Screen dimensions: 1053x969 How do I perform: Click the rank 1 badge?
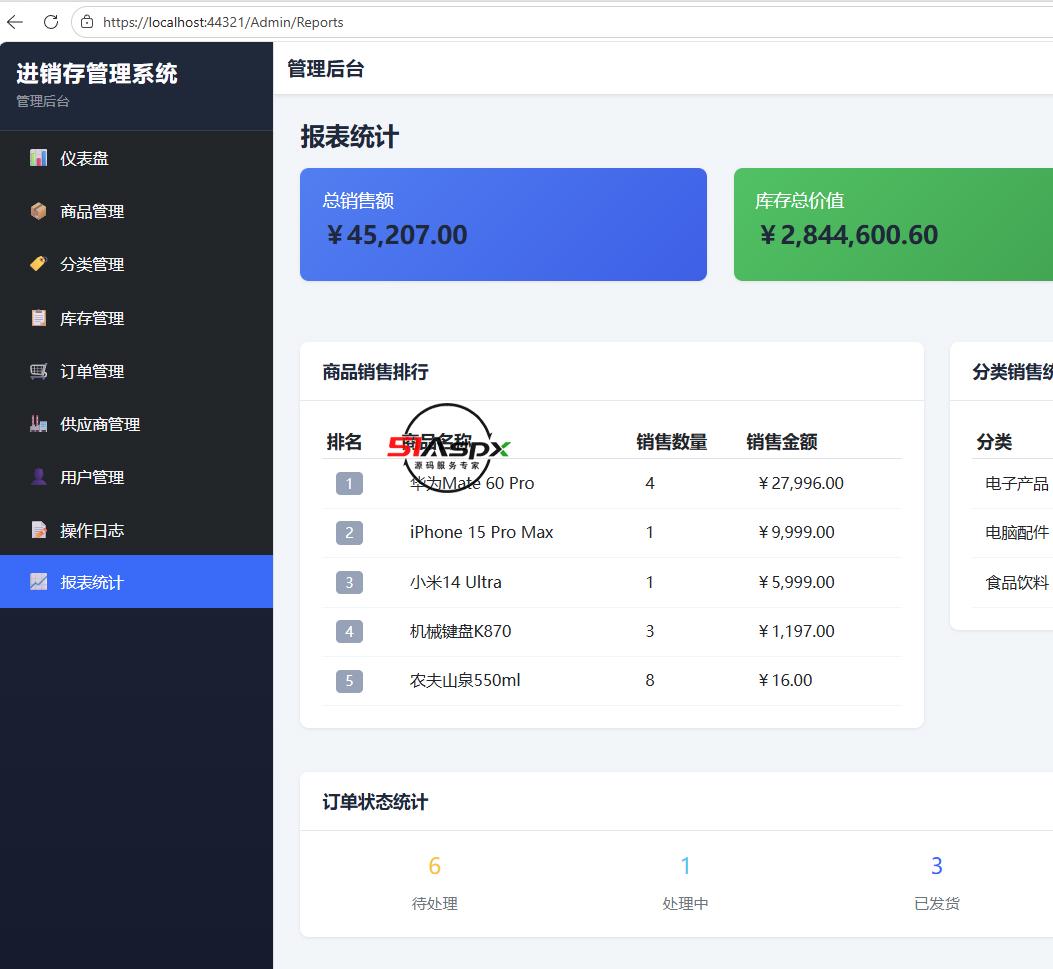point(349,483)
